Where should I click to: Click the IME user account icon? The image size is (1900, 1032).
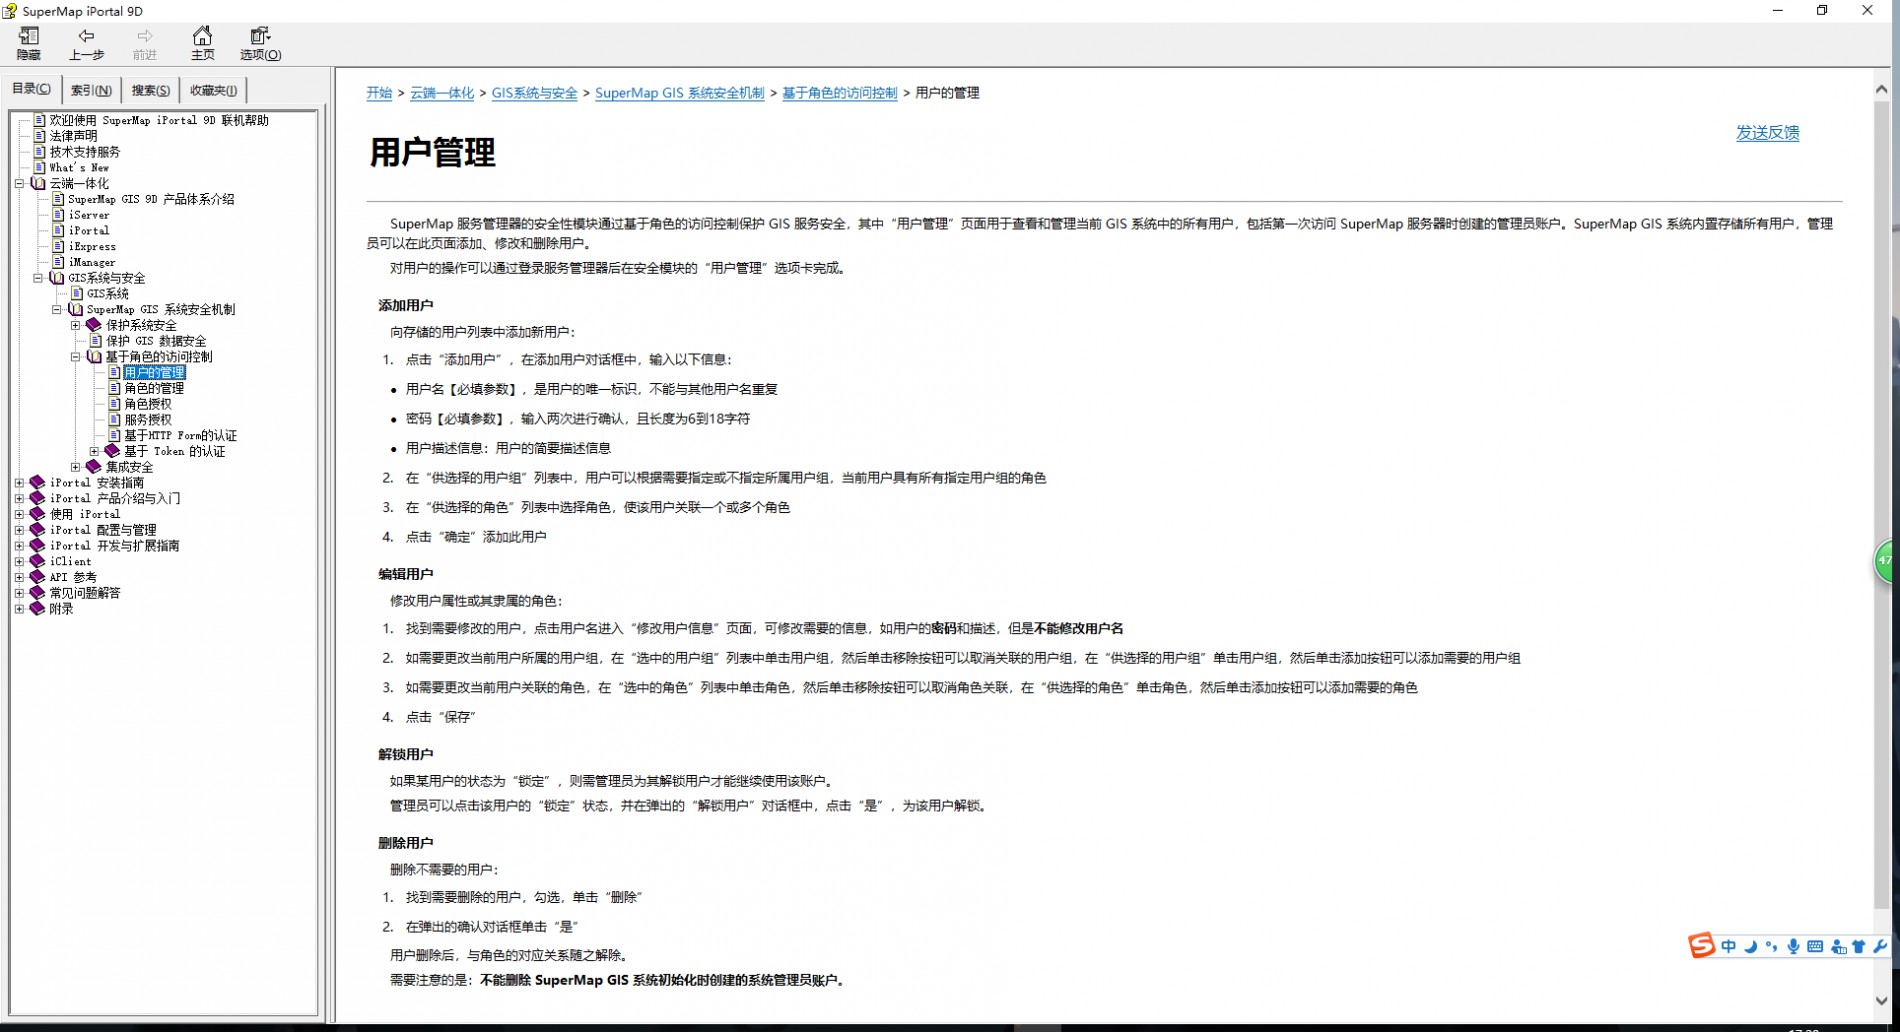(x=1837, y=946)
